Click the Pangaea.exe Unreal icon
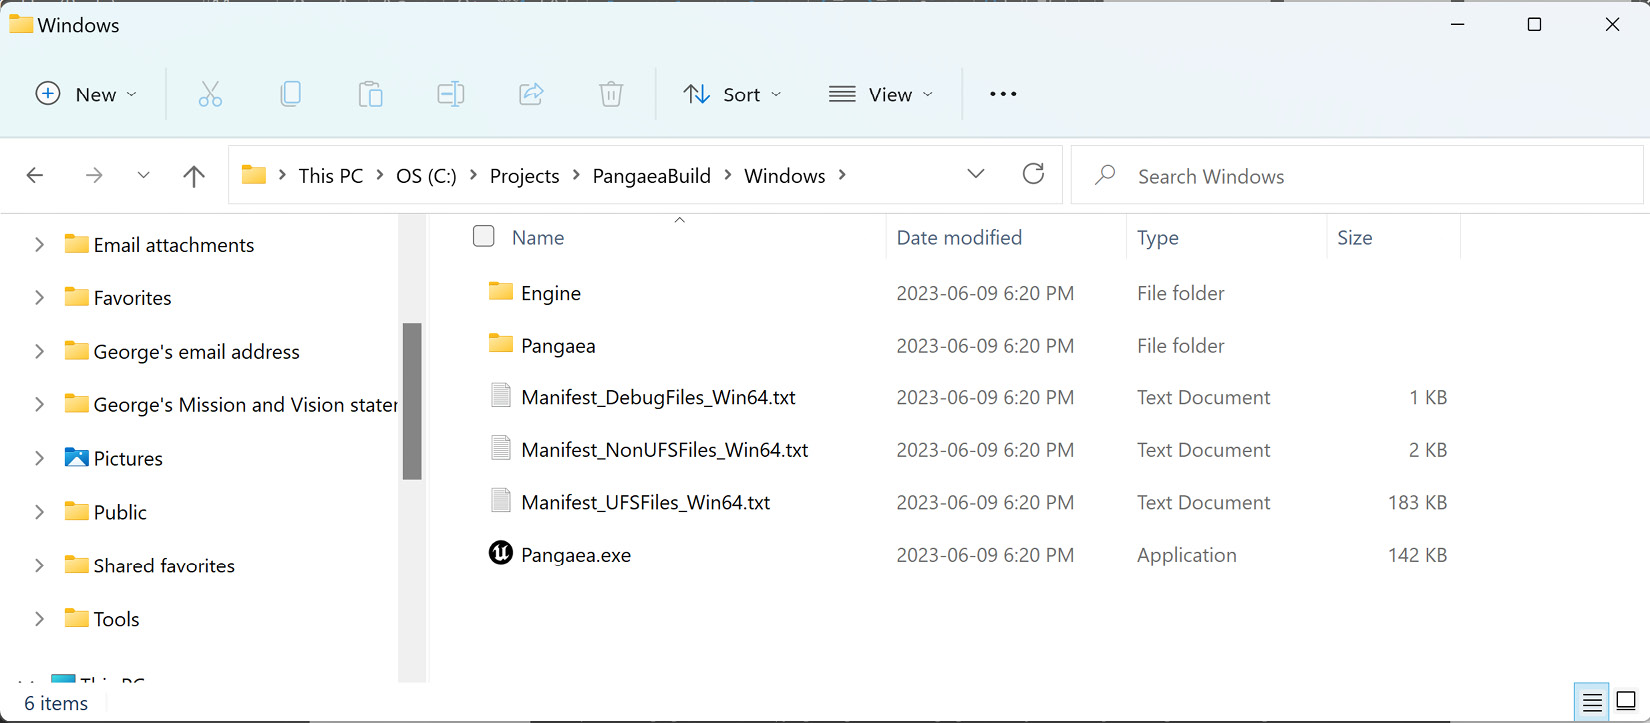The width and height of the screenshot is (1650, 723). pos(501,553)
